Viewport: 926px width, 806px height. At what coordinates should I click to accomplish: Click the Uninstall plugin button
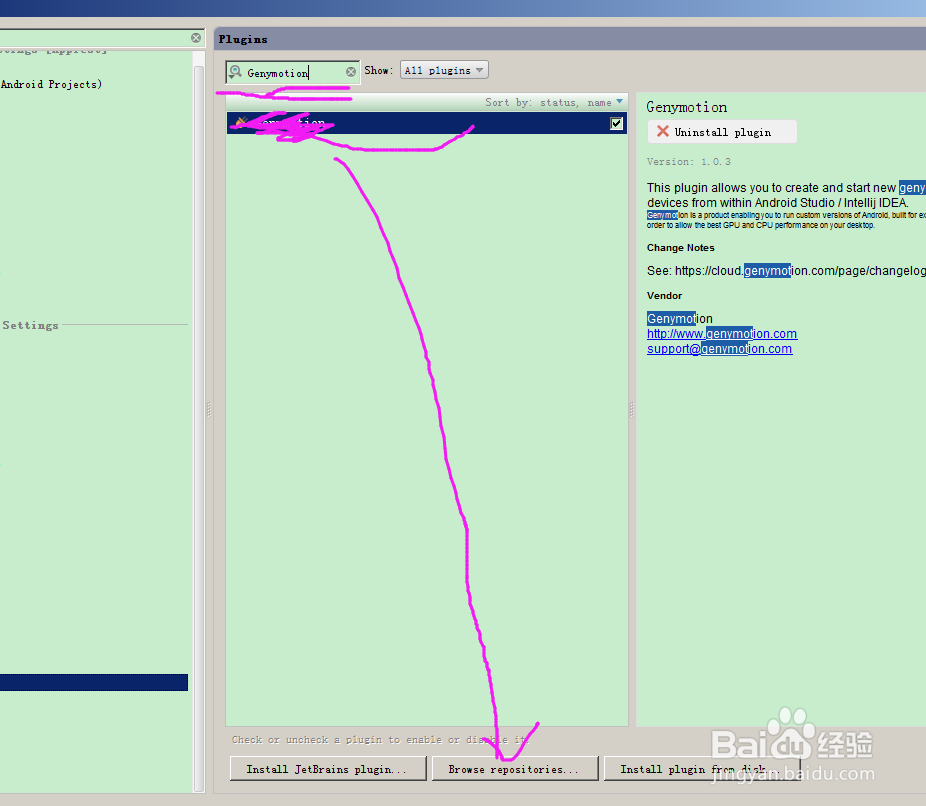pos(722,132)
